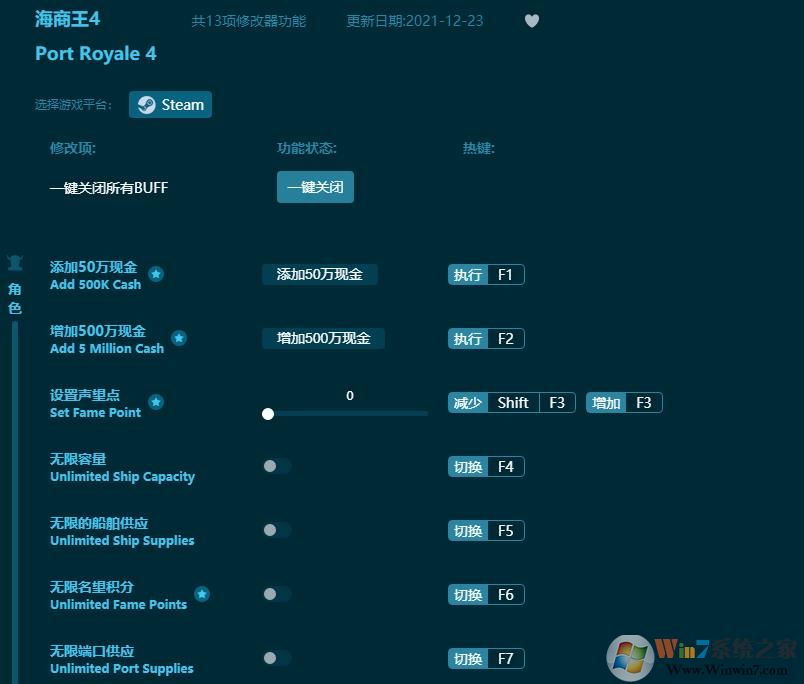
Task: Click star icon beside Add 5 Million Cash
Action: coord(179,338)
